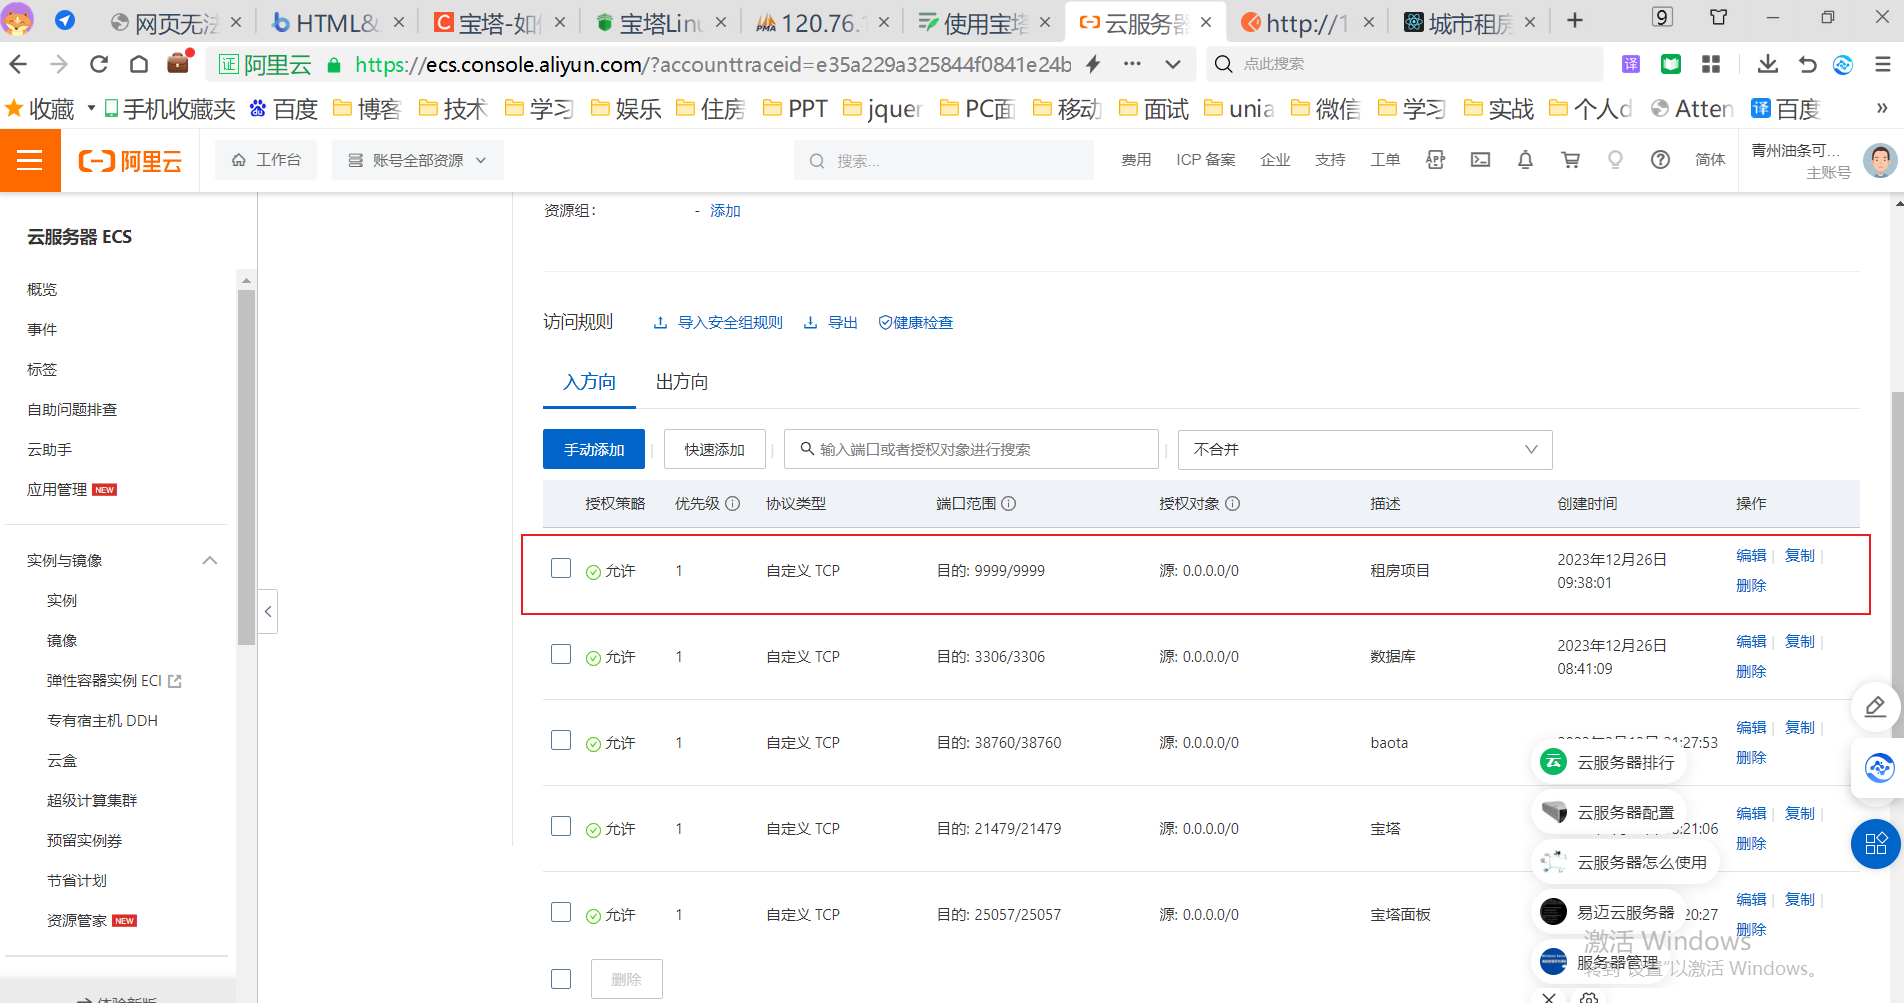Screen dimensions: 1904x1003
Task: Click the lightbulb tips icon
Action: point(1615,160)
